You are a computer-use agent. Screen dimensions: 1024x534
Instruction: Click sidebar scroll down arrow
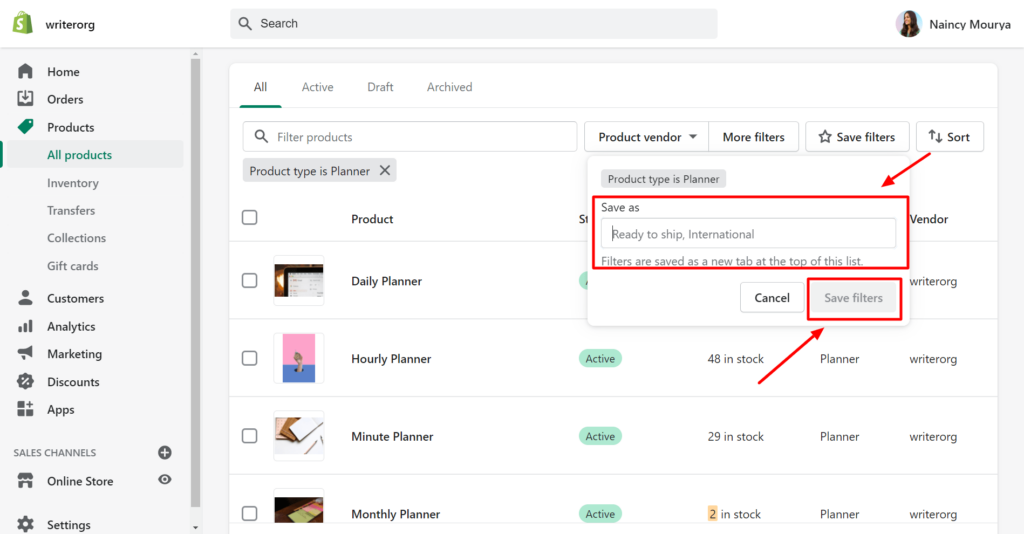pyautogui.click(x=195, y=527)
